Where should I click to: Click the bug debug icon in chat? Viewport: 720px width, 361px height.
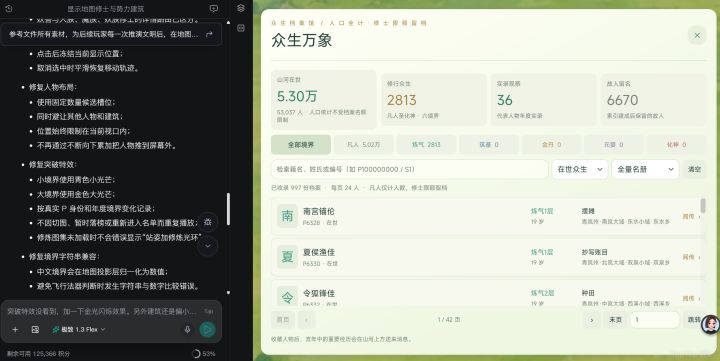point(208,222)
